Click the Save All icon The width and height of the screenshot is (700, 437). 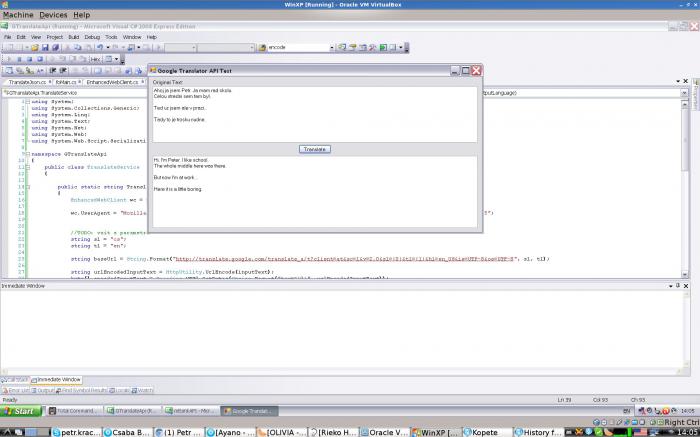[55, 47]
